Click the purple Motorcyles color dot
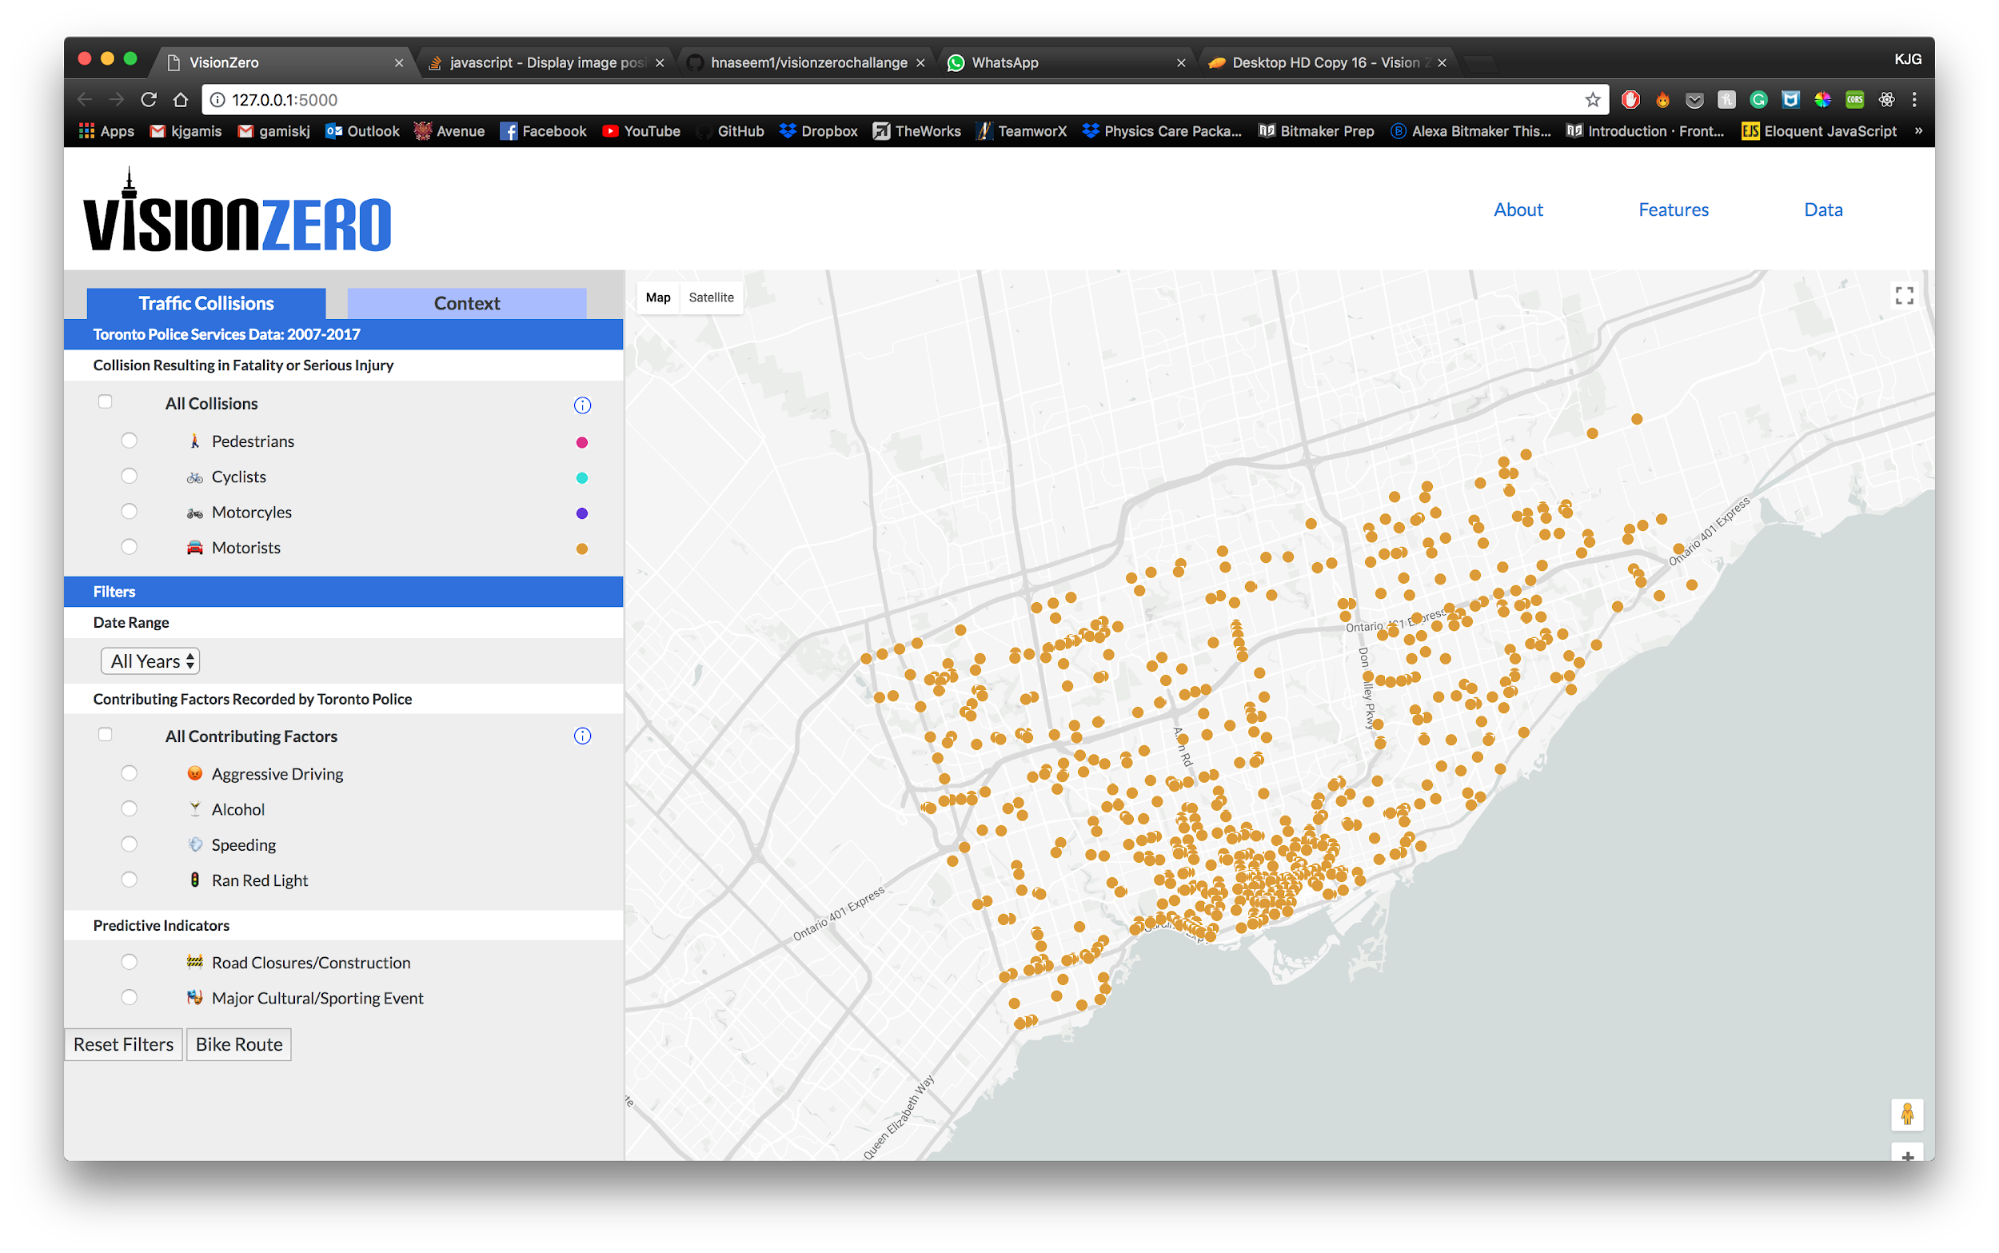The width and height of the screenshot is (1999, 1253). 582,513
